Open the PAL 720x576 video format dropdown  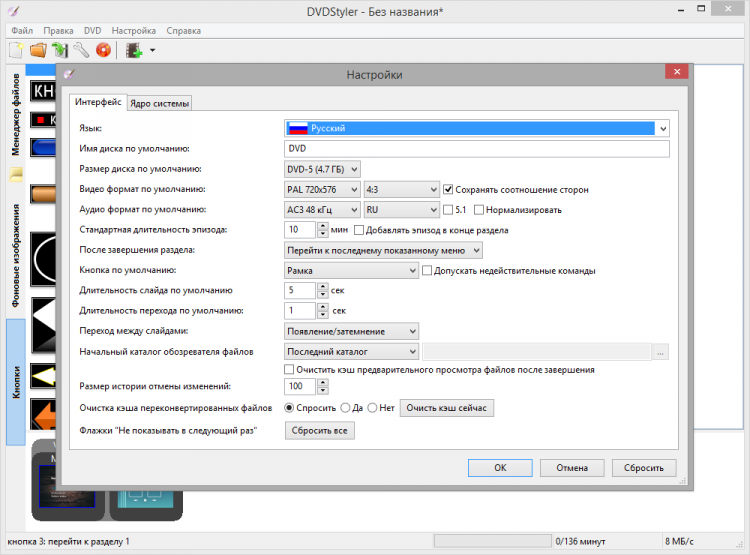point(322,189)
